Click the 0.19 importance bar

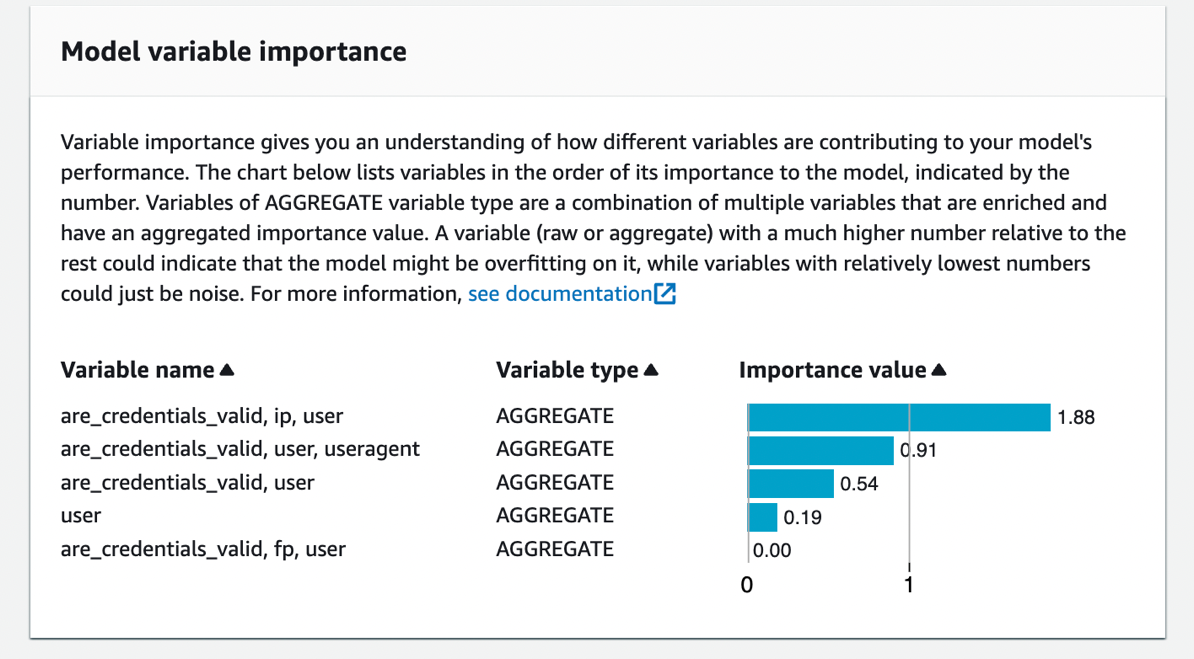coord(762,517)
